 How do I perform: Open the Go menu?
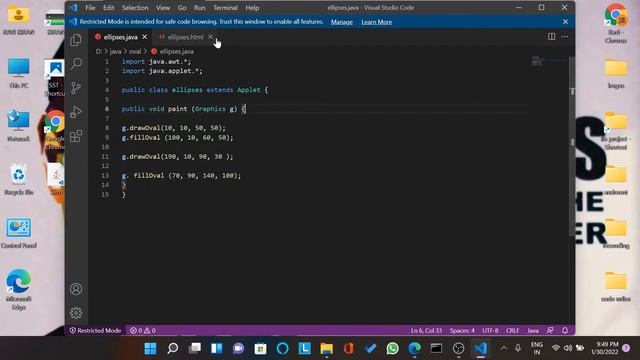[182, 8]
